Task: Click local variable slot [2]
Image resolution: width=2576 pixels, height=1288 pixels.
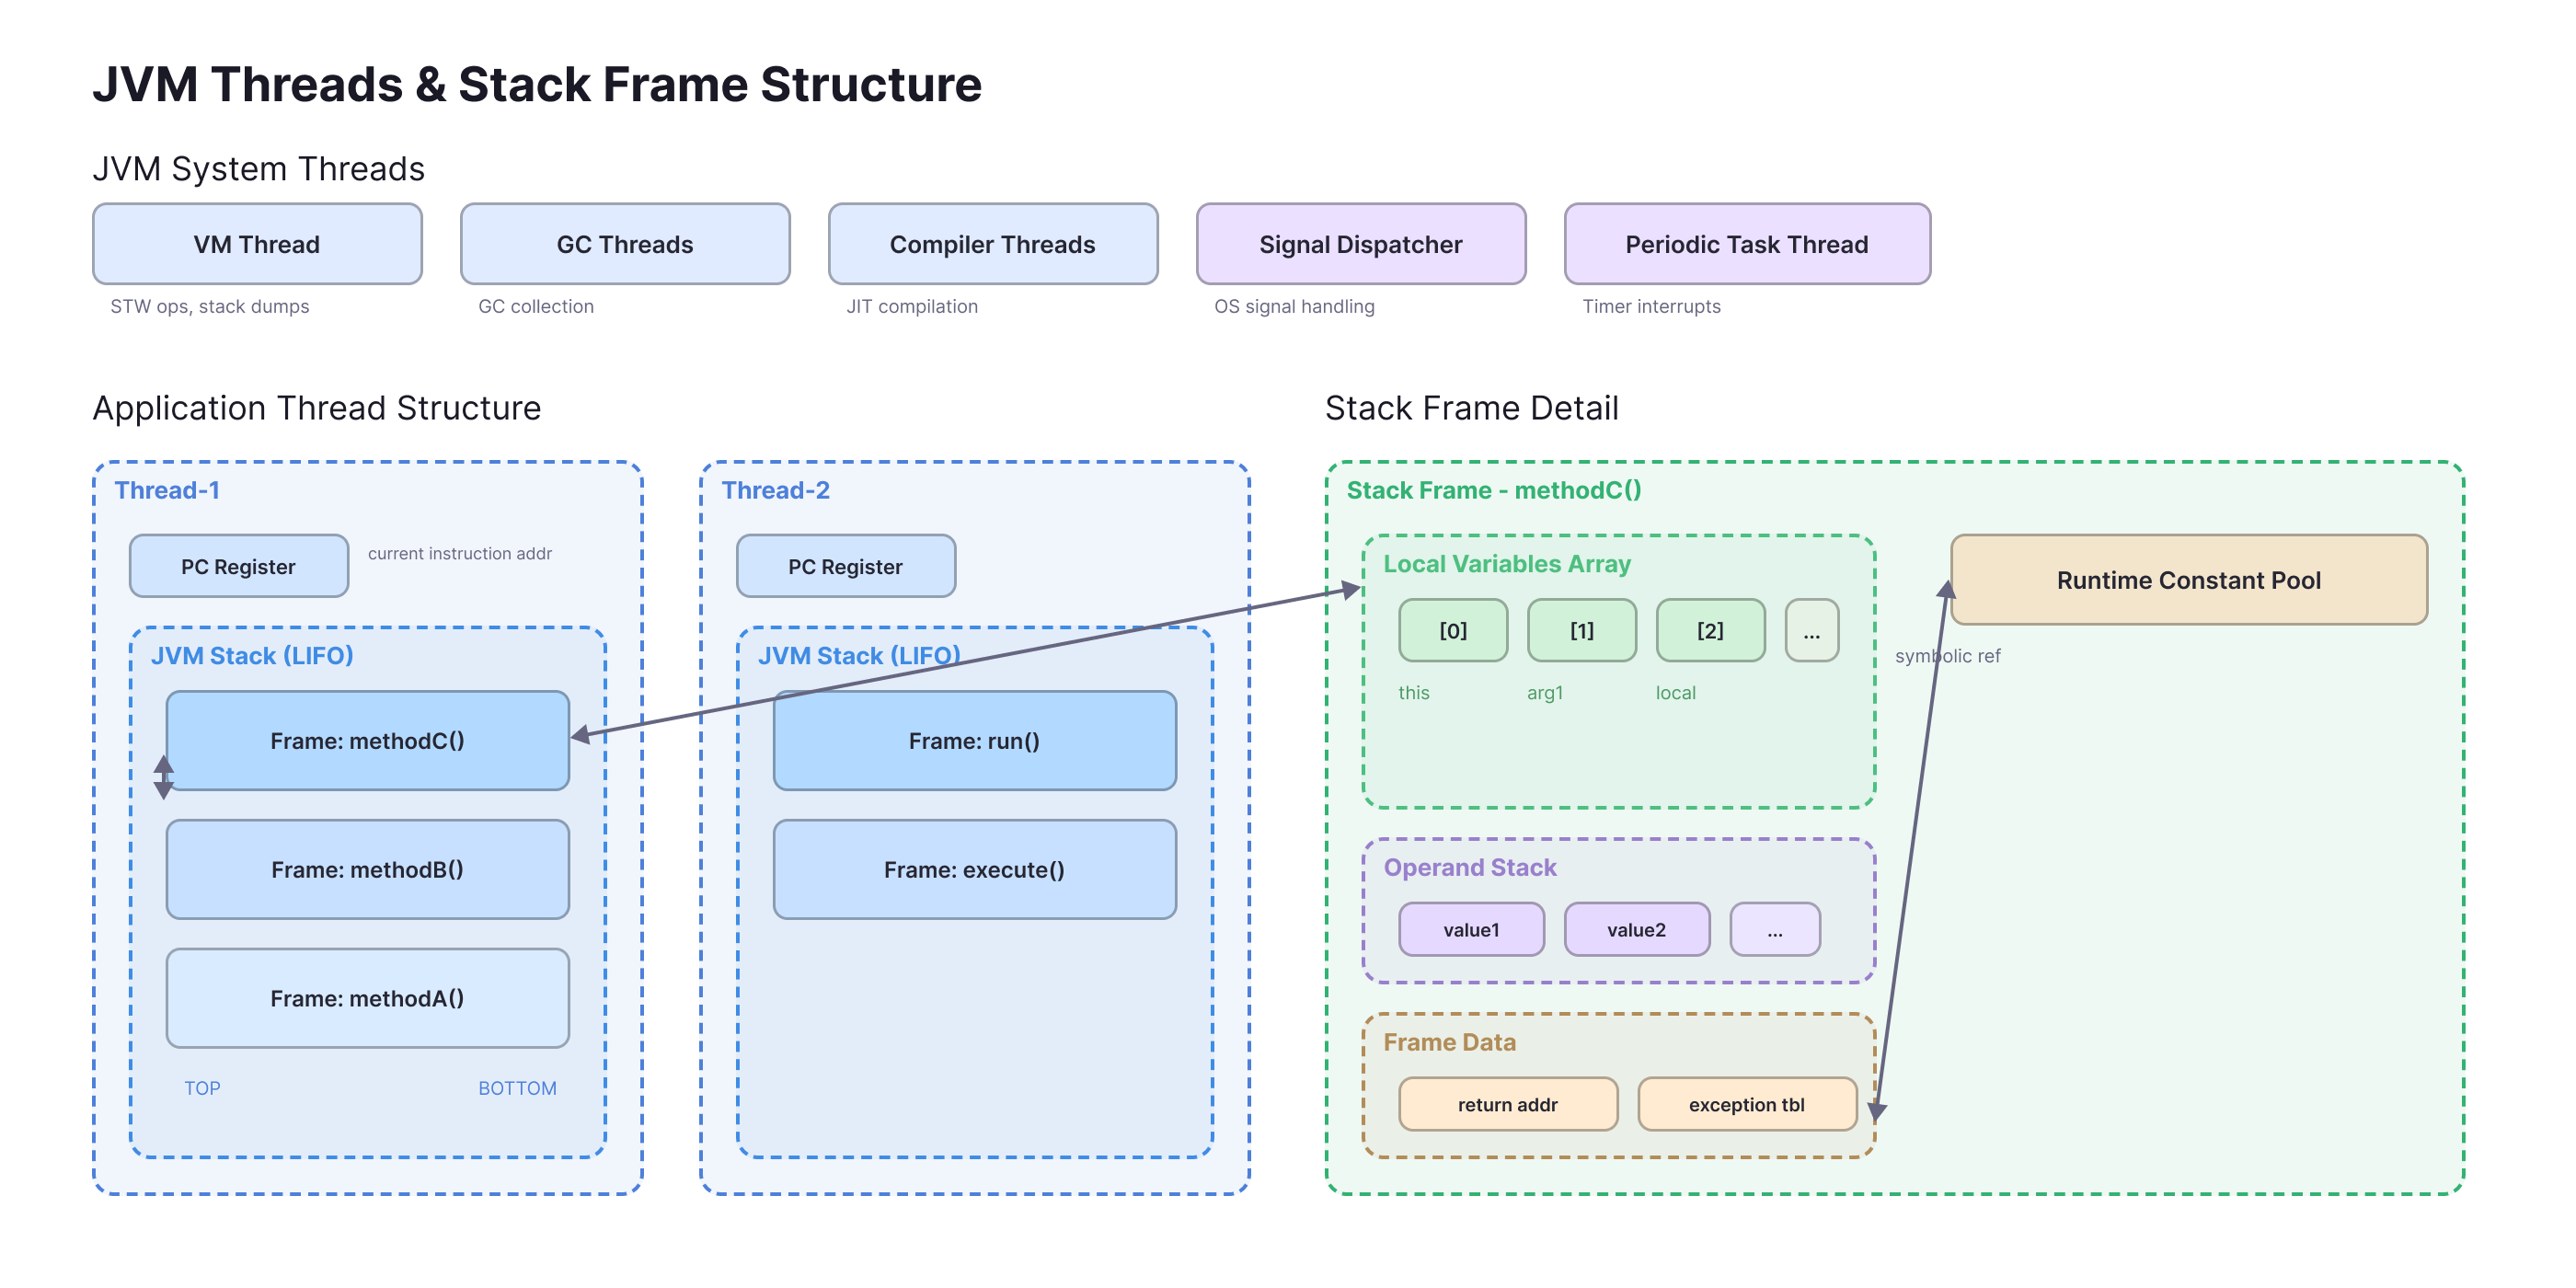Action: pos(1711,630)
